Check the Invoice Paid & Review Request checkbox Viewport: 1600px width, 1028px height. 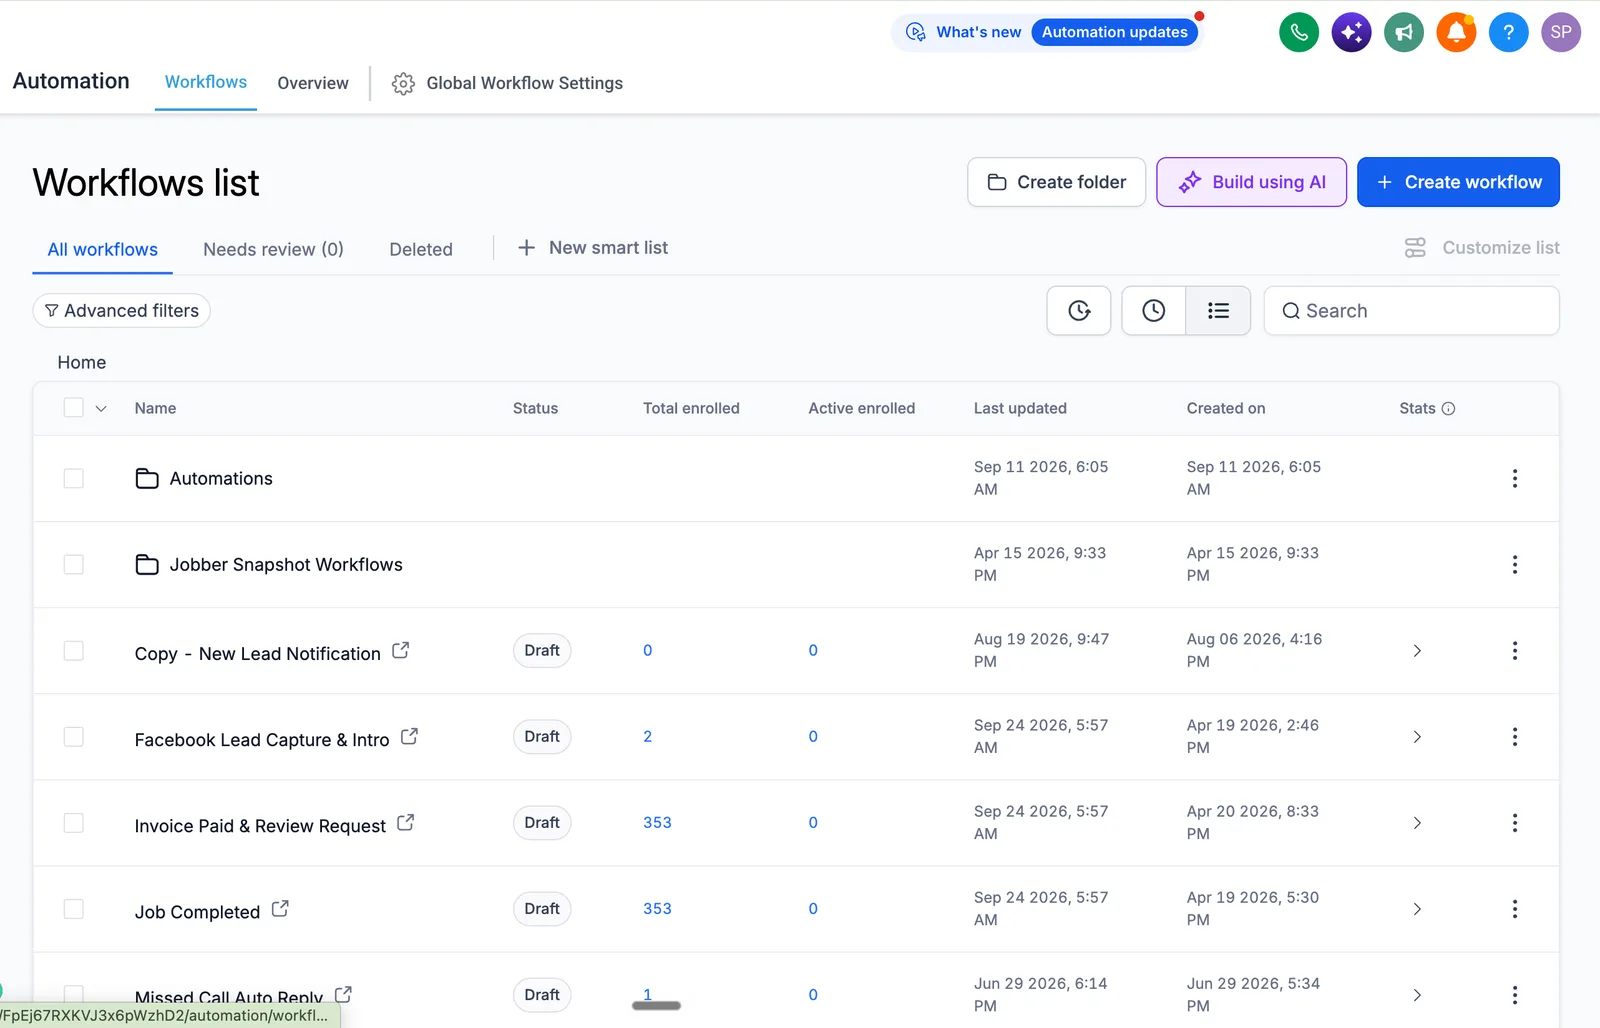coord(73,822)
